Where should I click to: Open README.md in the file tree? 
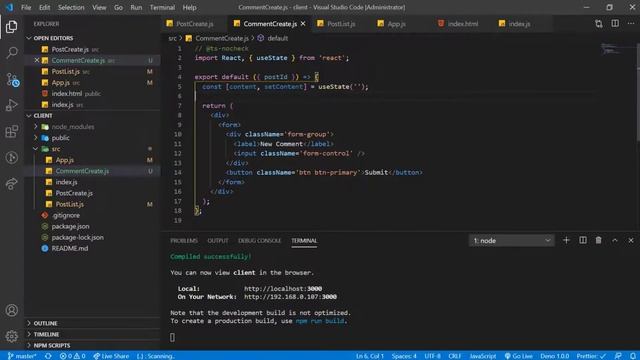click(70, 249)
